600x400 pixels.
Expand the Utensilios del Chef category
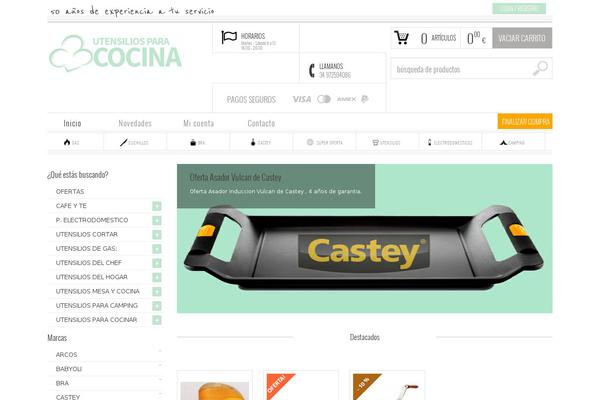coord(157,263)
